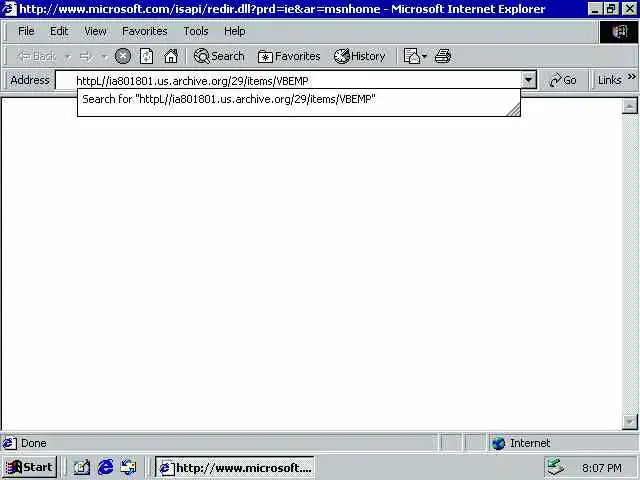Viewport: 640px width, 480px height.
Task: Open the View menu
Action: (96, 31)
